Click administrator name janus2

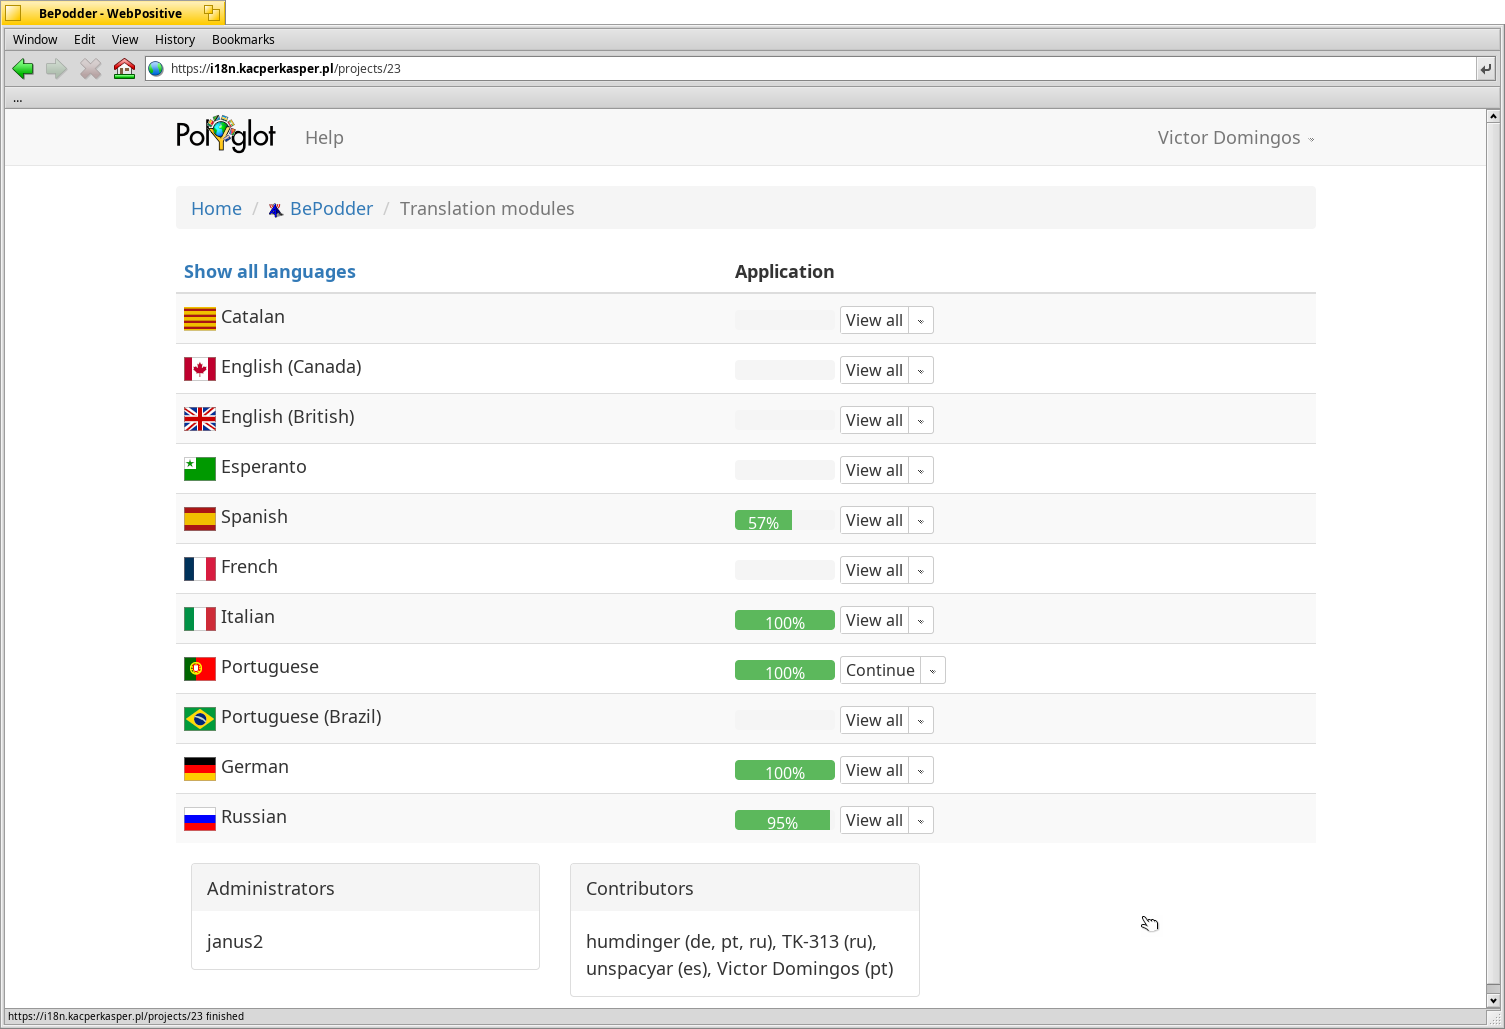(235, 942)
